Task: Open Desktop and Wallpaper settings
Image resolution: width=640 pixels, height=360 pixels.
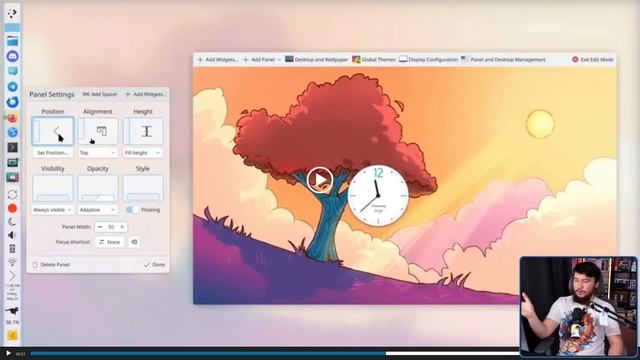Action: pos(317,60)
